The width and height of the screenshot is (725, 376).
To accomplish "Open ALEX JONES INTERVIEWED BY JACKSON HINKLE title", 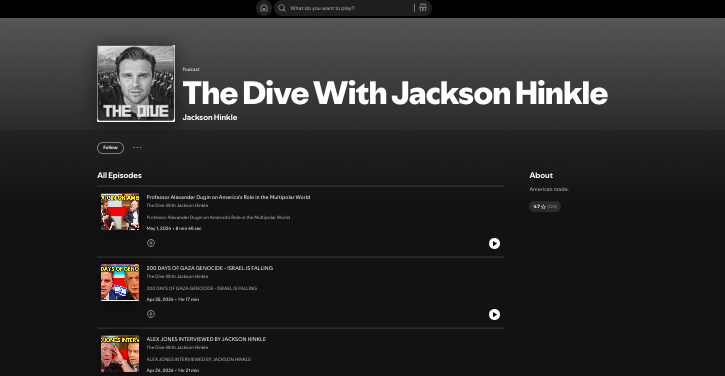I will 206,339.
